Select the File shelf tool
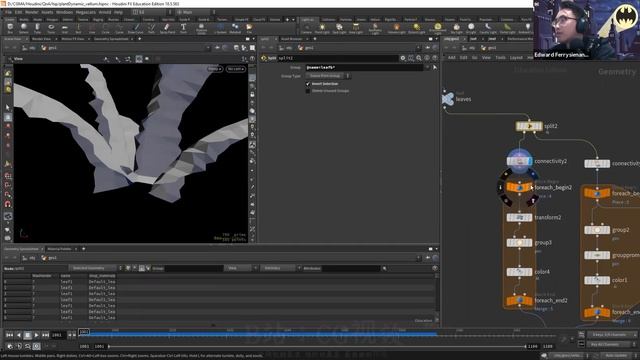640x360 pixels. tap(249, 28)
